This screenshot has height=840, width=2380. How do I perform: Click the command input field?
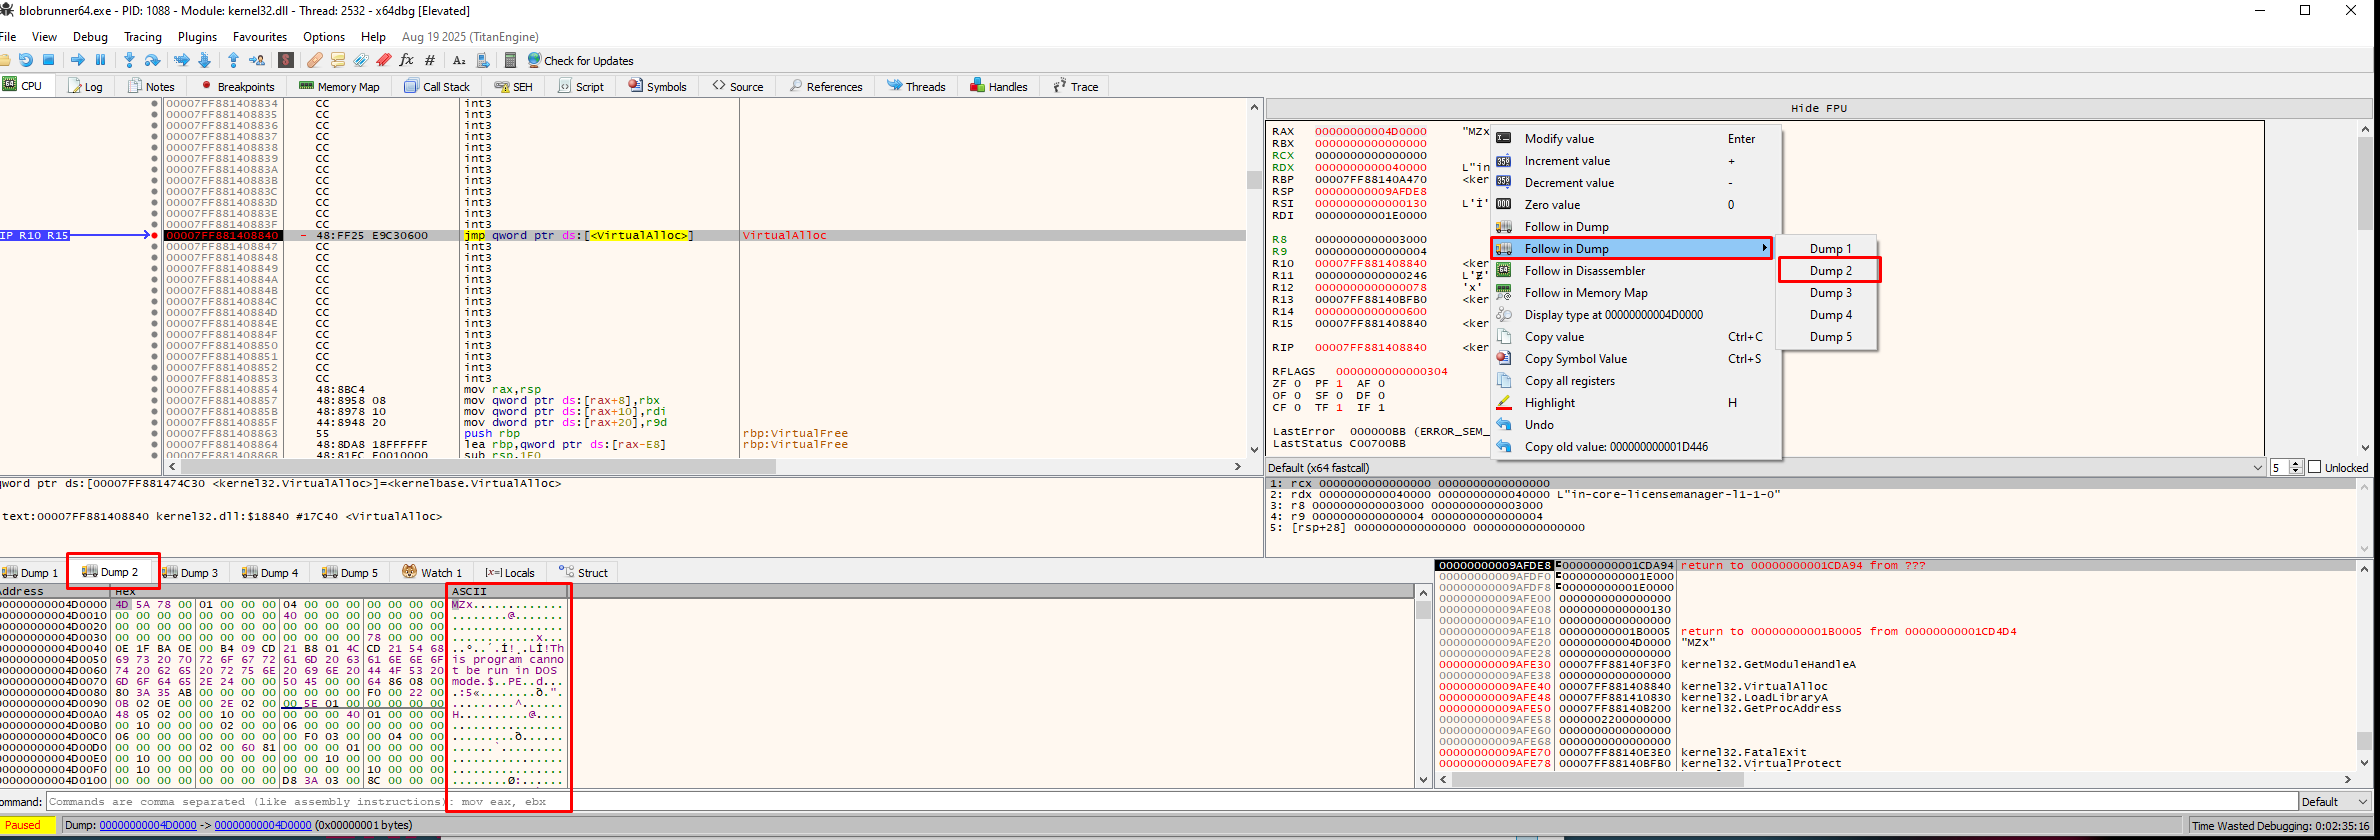coord(1170,801)
